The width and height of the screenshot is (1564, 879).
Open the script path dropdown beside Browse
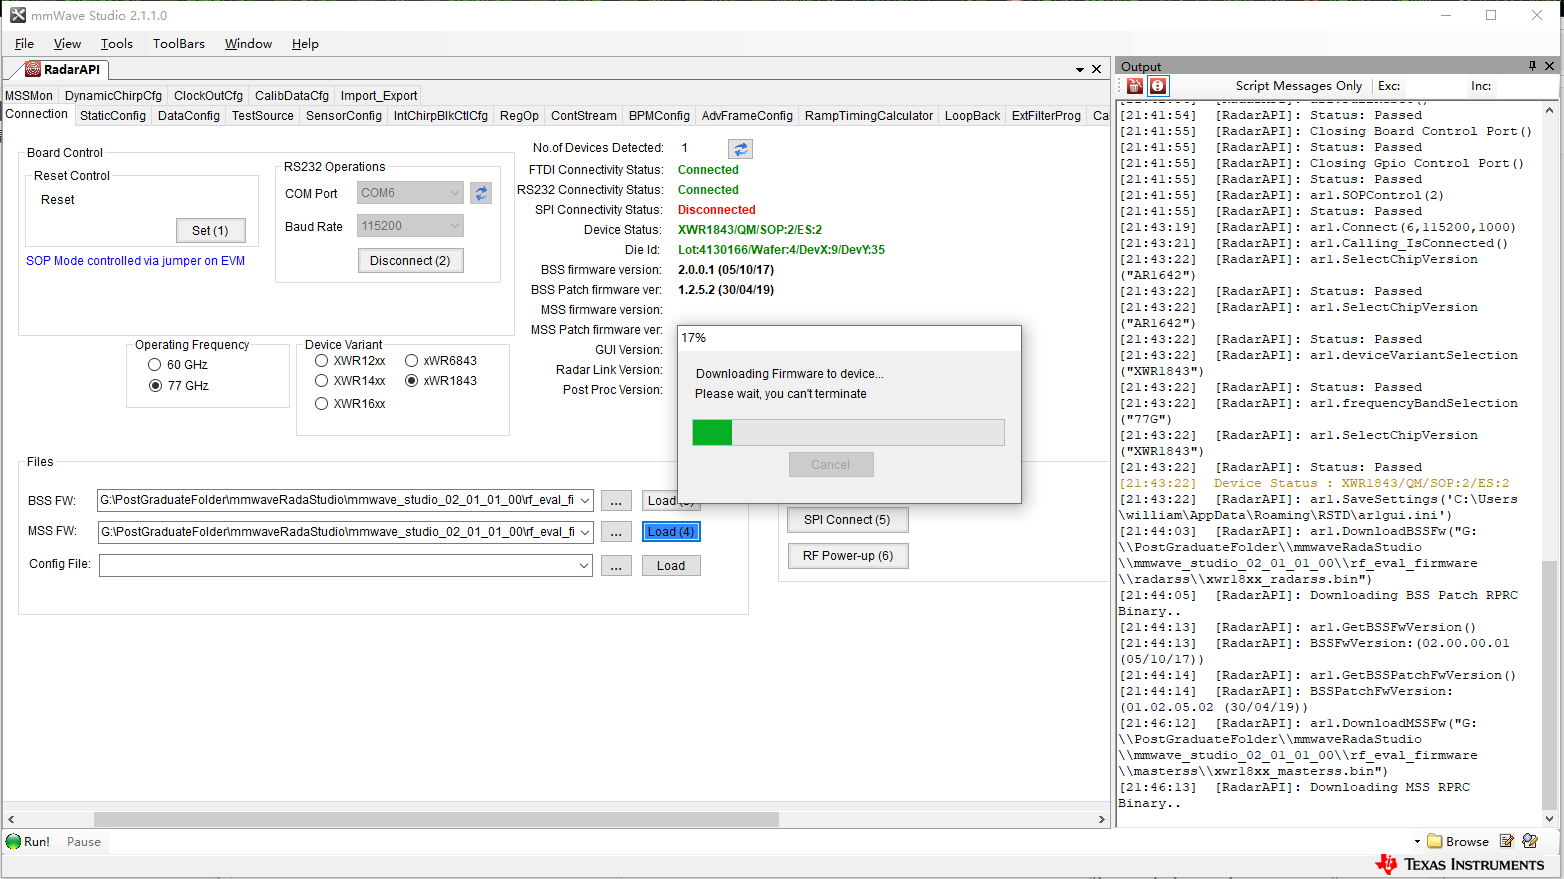coord(1417,842)
